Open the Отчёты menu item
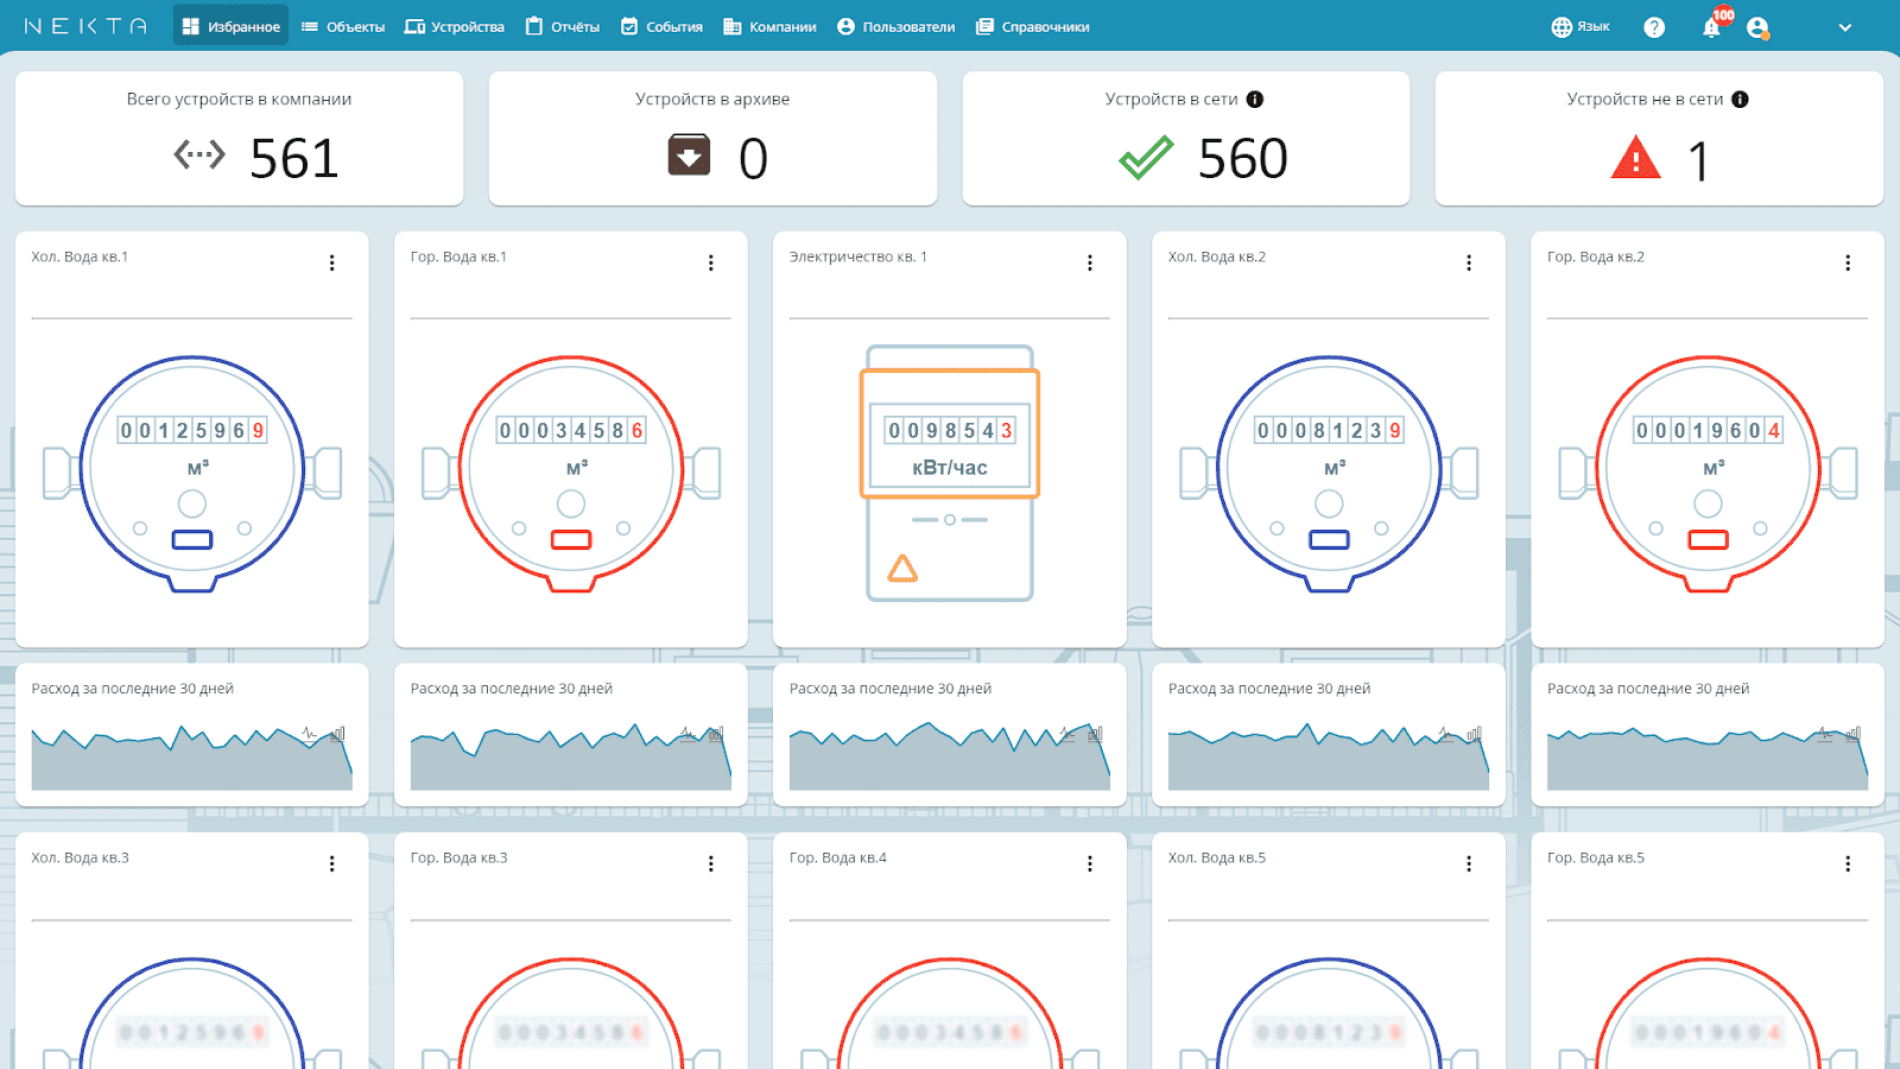 (x=563, y=27)
